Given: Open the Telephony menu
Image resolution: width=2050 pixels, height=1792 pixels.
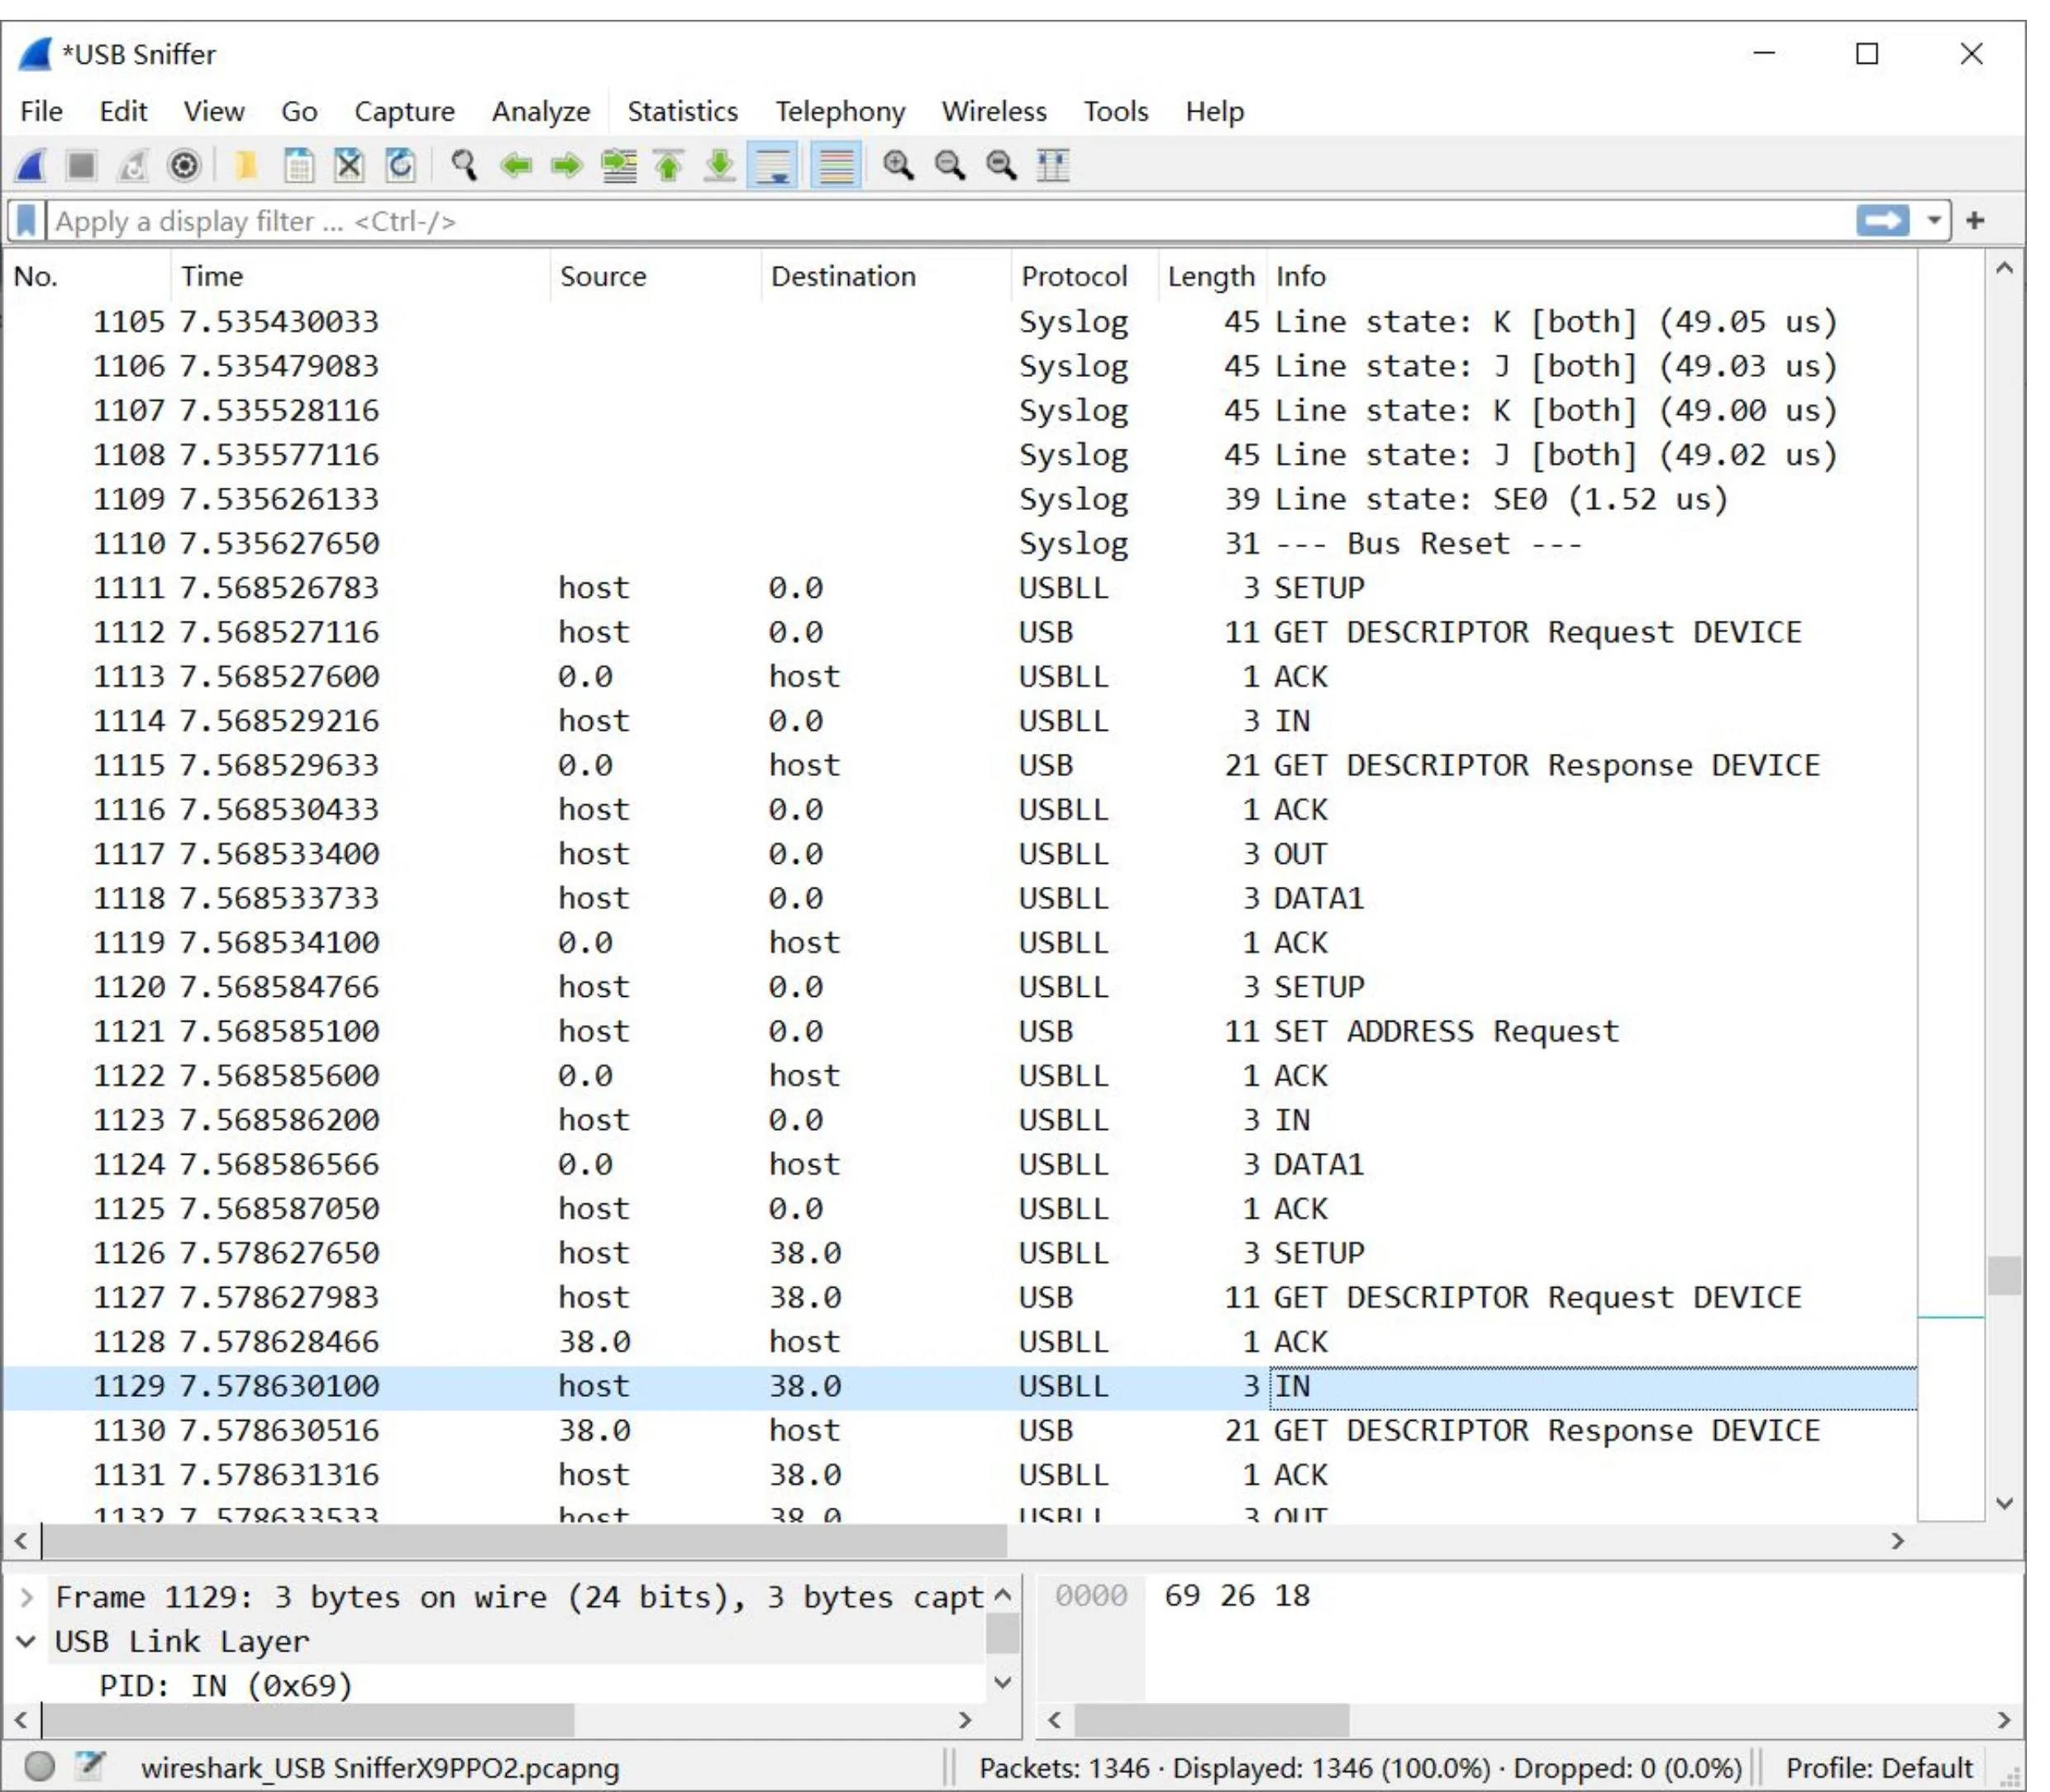Looking at the screenshot, I should coord(840,111).
